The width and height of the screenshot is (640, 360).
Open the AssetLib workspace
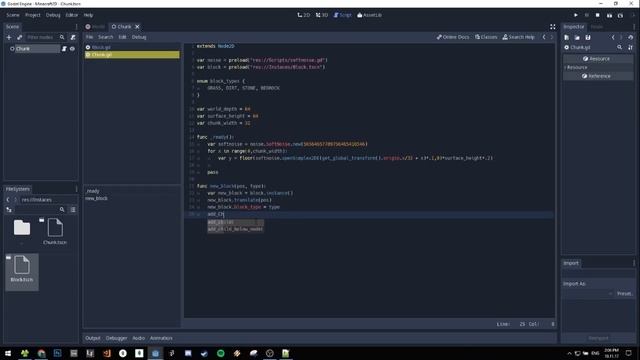(369, 15)
